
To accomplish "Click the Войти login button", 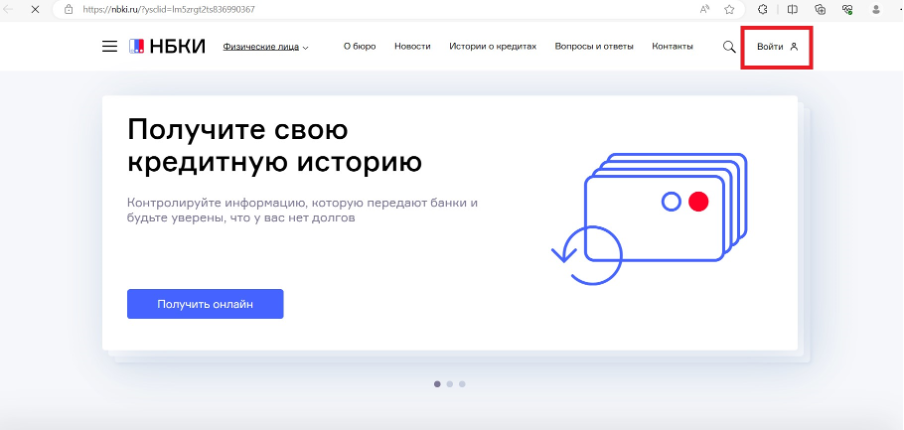I will pos(777,47).
